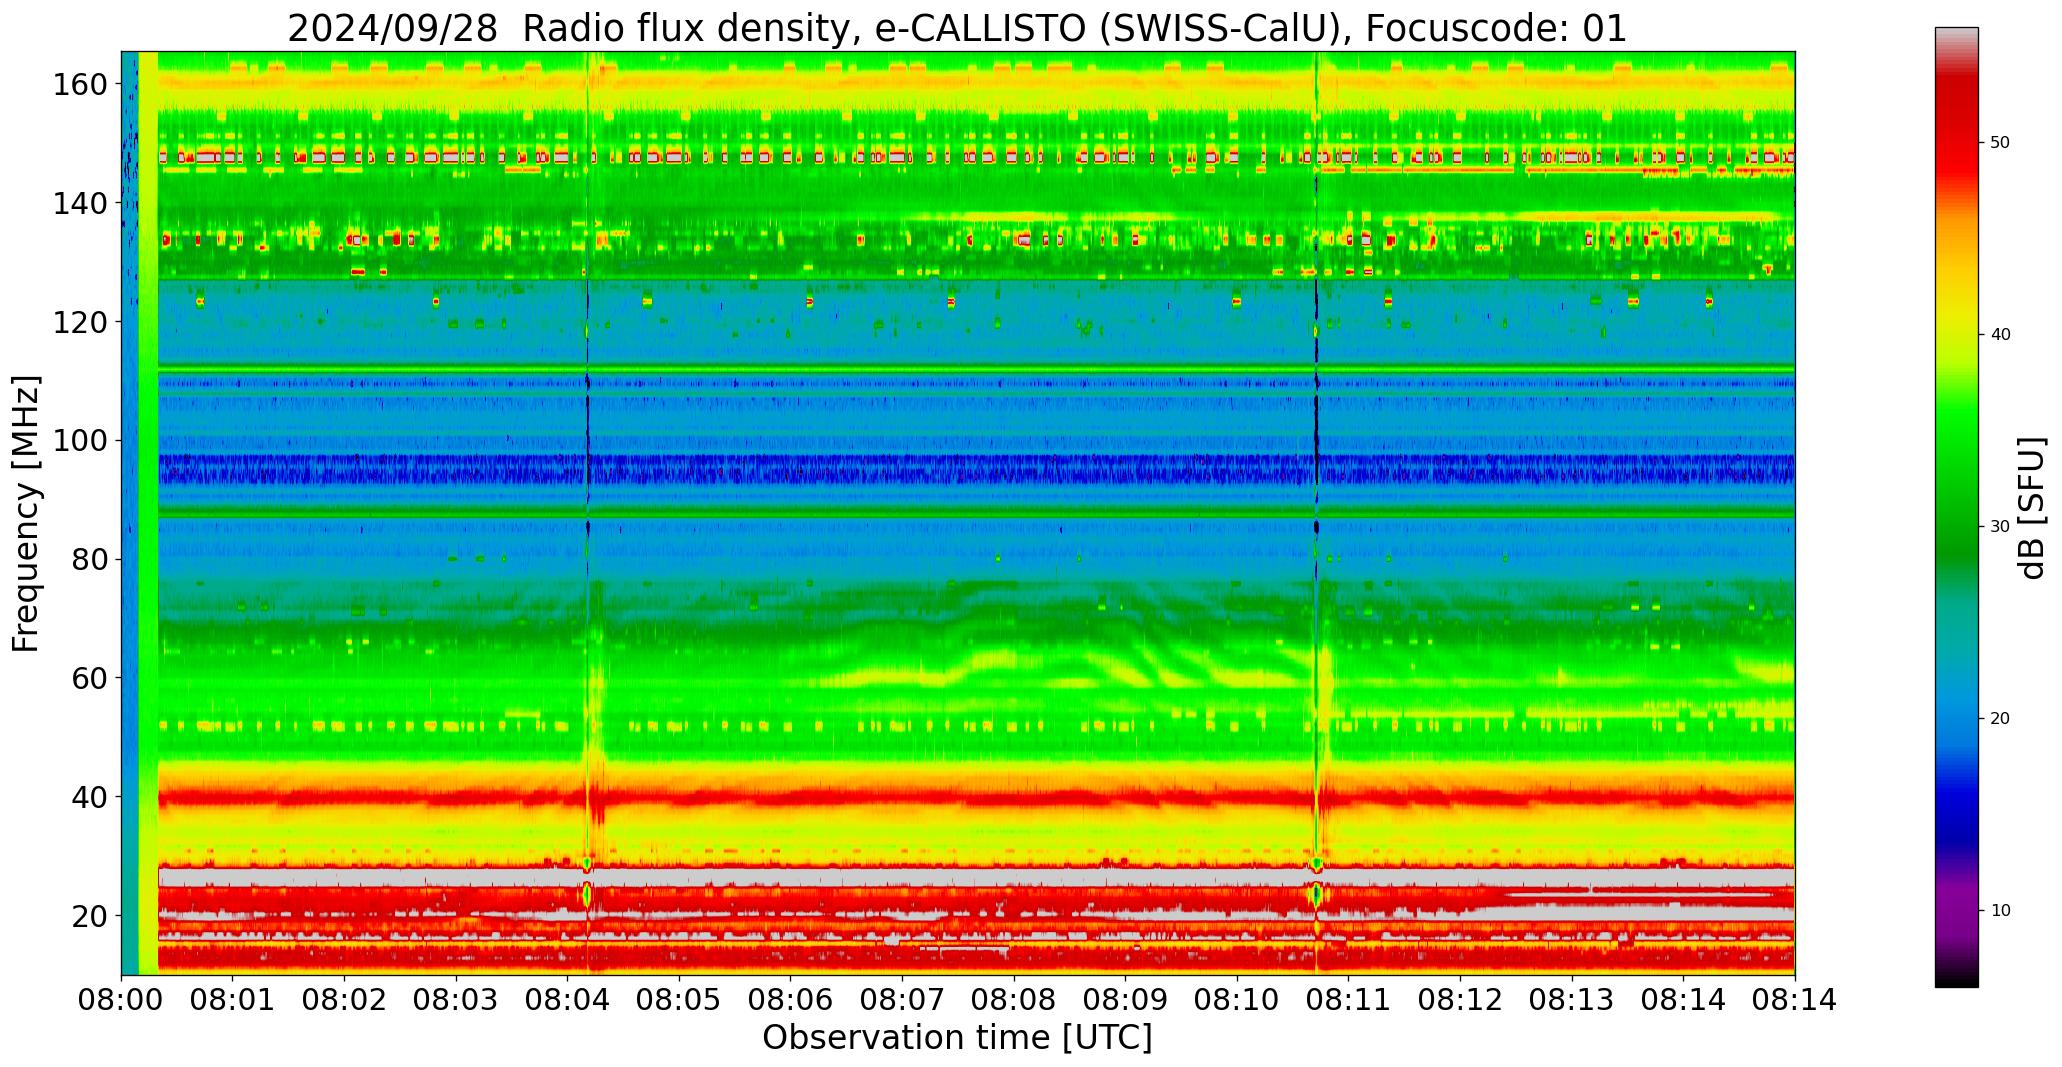Click the 08:09 time tick label
The image size is (2062, 1067).
coord(1126,1001)
